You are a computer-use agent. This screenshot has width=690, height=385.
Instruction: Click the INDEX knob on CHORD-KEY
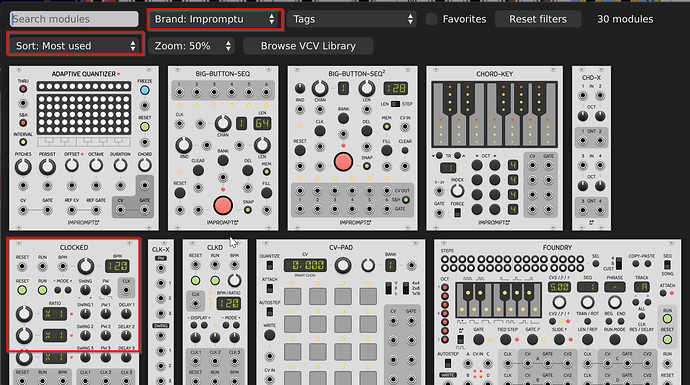[x=457, y=191]
